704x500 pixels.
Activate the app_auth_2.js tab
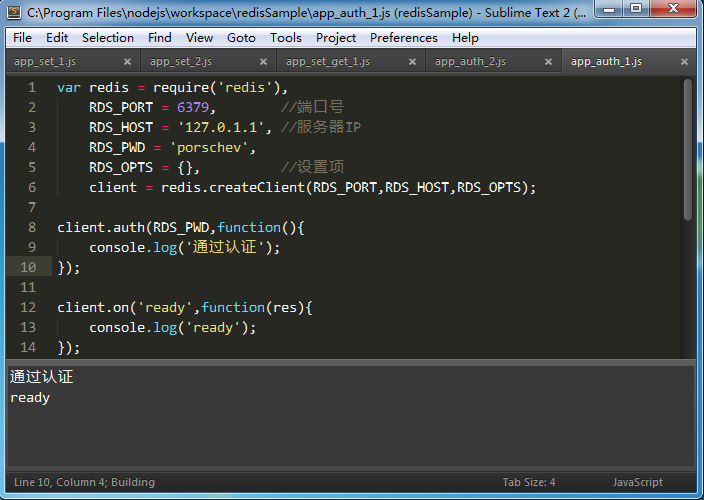[x=470, y=62]
